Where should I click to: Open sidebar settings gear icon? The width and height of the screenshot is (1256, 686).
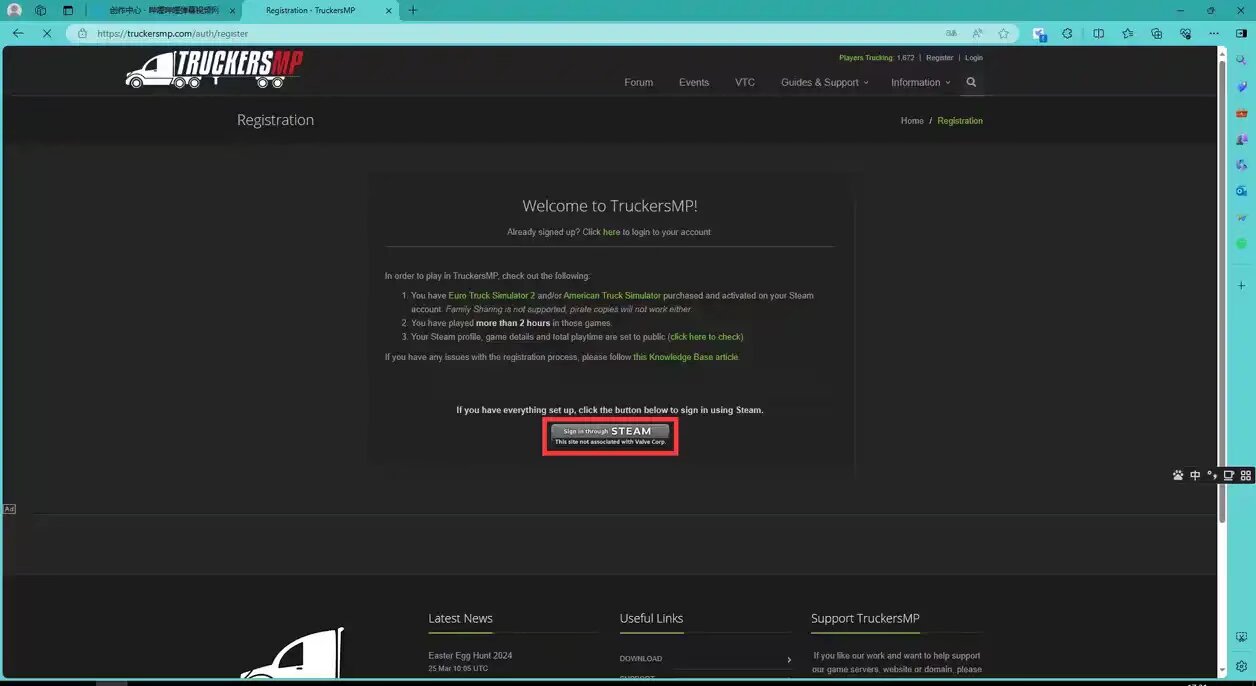tap(1242, 666)
